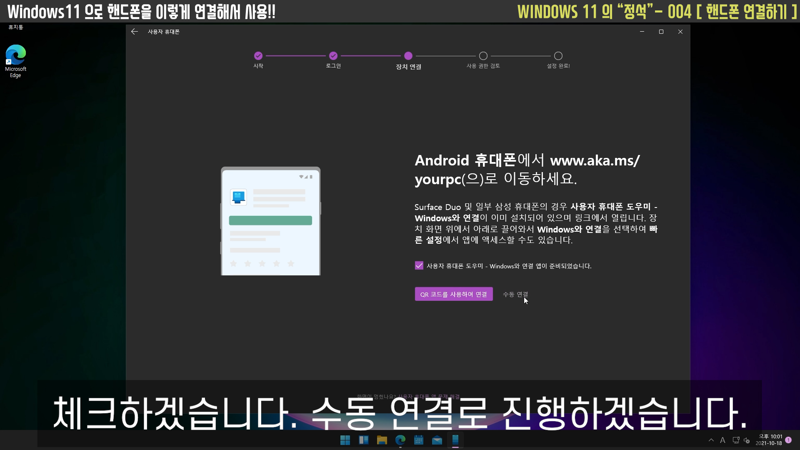Select Your Phone app in taskbar
800x450 pixels.
tap(455, 440)
